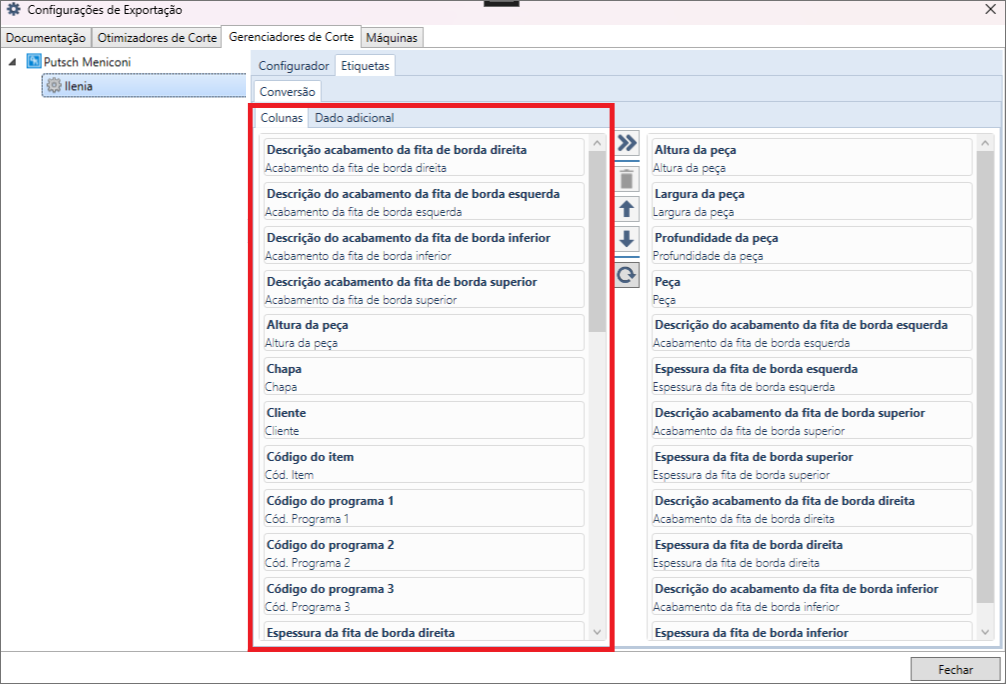The height and width of the screenshot is (684, 1006).
Task: Click the left list scrollbar thumb
Action: (x=597, y=241)
